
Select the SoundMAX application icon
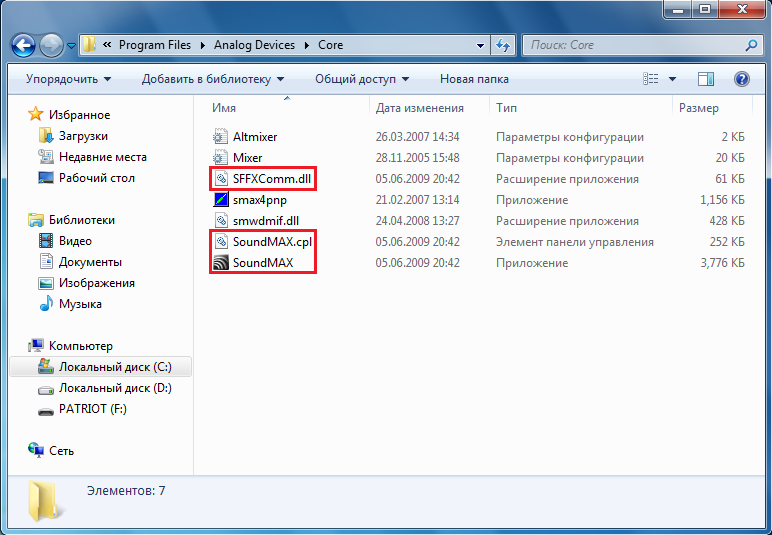221,262
